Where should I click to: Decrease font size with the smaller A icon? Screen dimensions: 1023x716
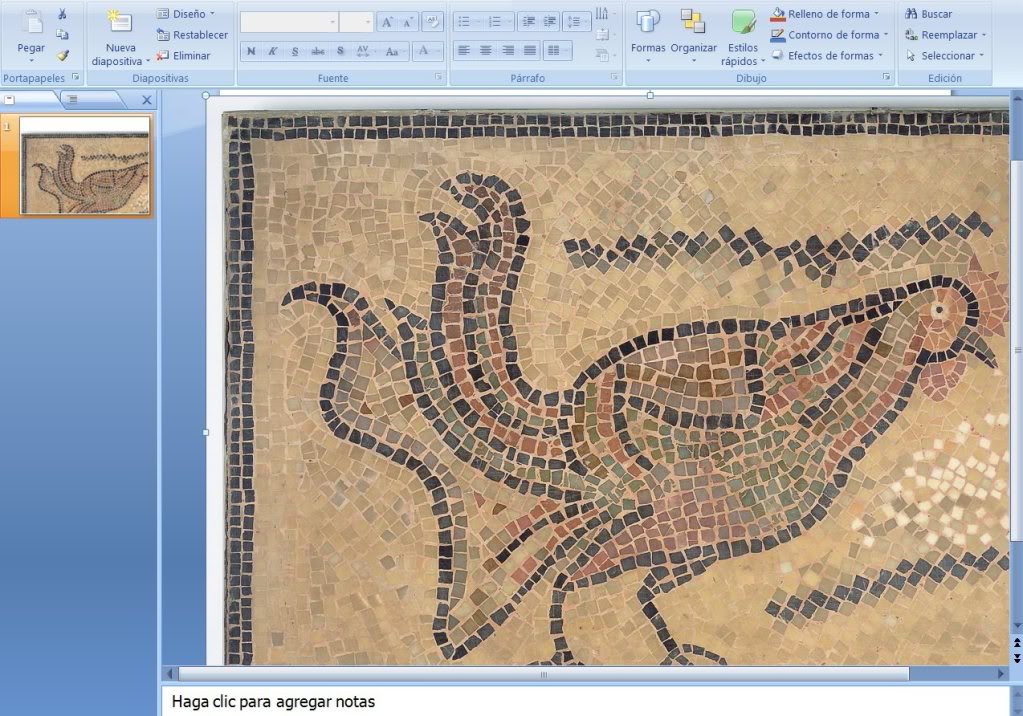[x=408, y=22]
